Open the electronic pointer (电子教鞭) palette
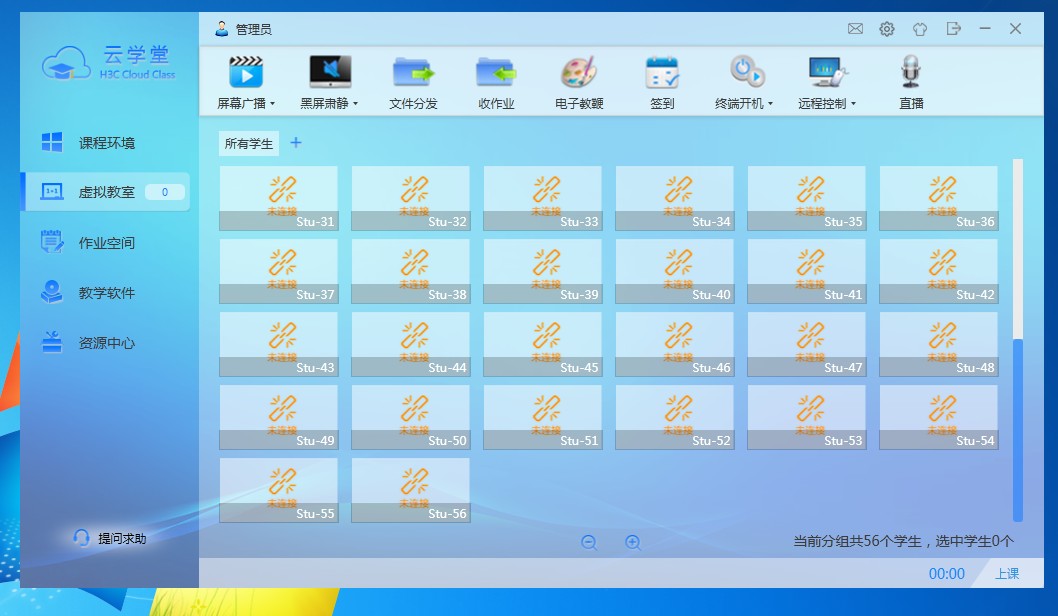Viewport: 1058px width, 616px height. (579, 72)
